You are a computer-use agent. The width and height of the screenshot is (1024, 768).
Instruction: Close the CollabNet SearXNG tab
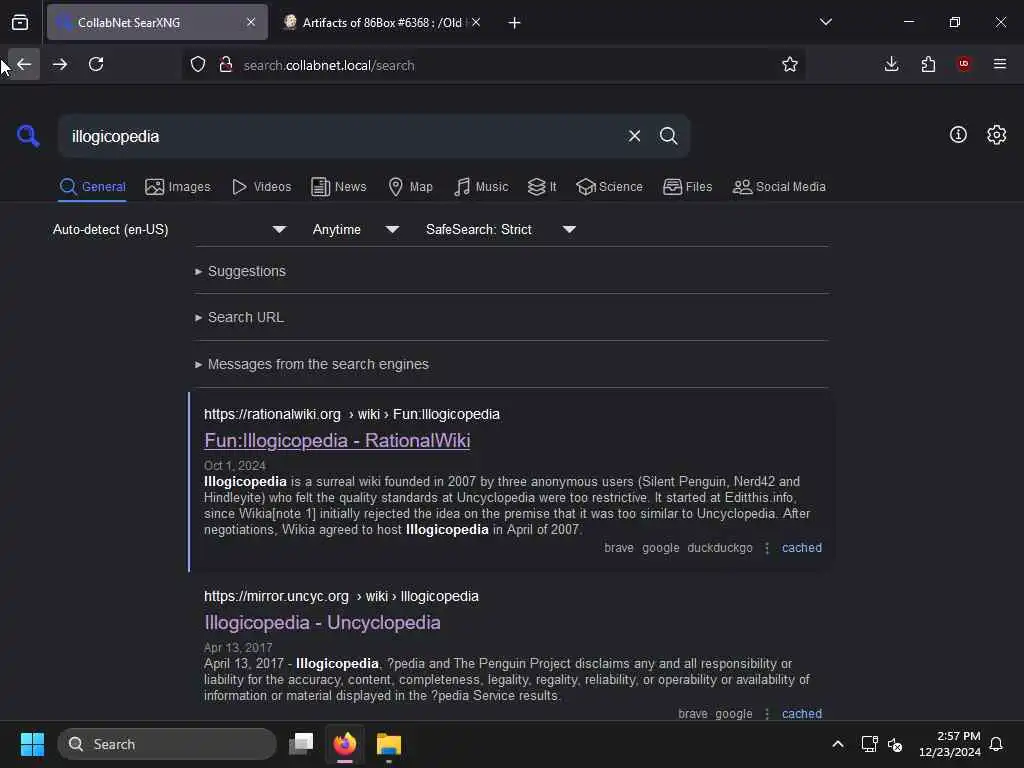coord(251,22)
